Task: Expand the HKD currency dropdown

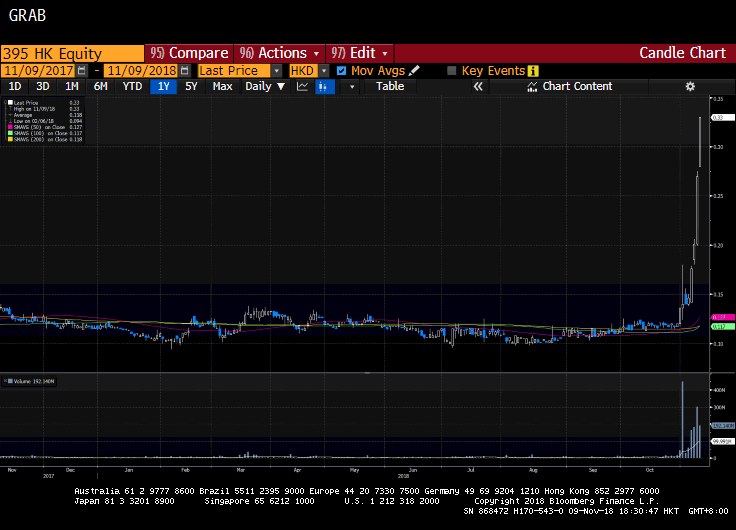Action: (x=323, y=71)
